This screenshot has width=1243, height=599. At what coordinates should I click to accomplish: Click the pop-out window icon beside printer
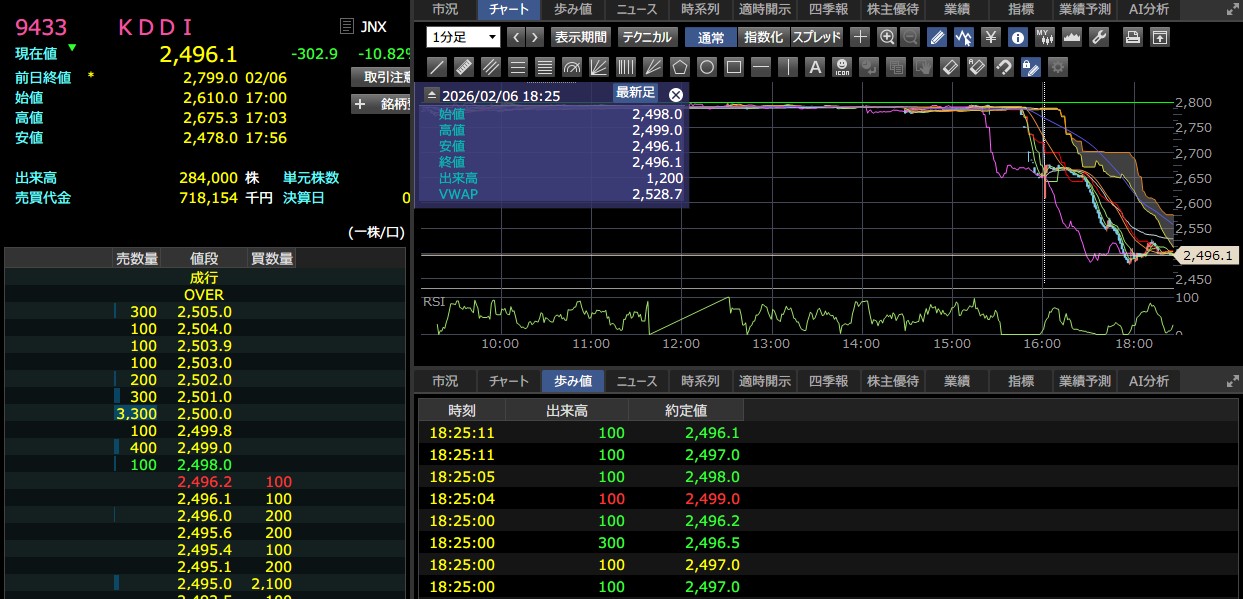(x=1160, y=38)
